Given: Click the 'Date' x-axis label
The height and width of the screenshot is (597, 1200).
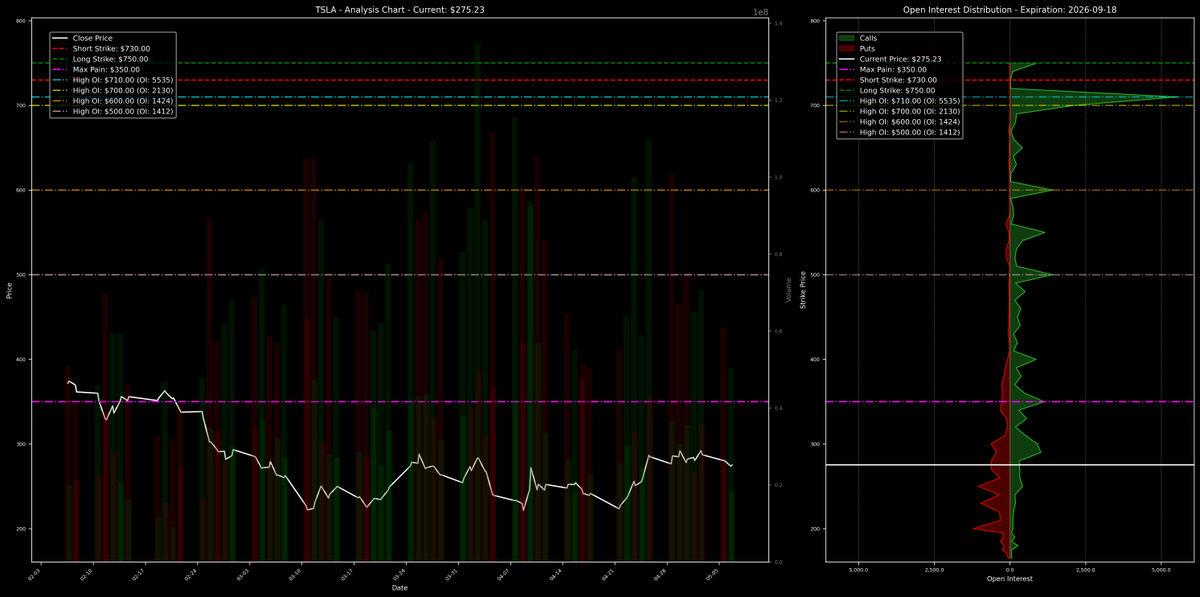Looking at the screenshot, I should (400, 588).
